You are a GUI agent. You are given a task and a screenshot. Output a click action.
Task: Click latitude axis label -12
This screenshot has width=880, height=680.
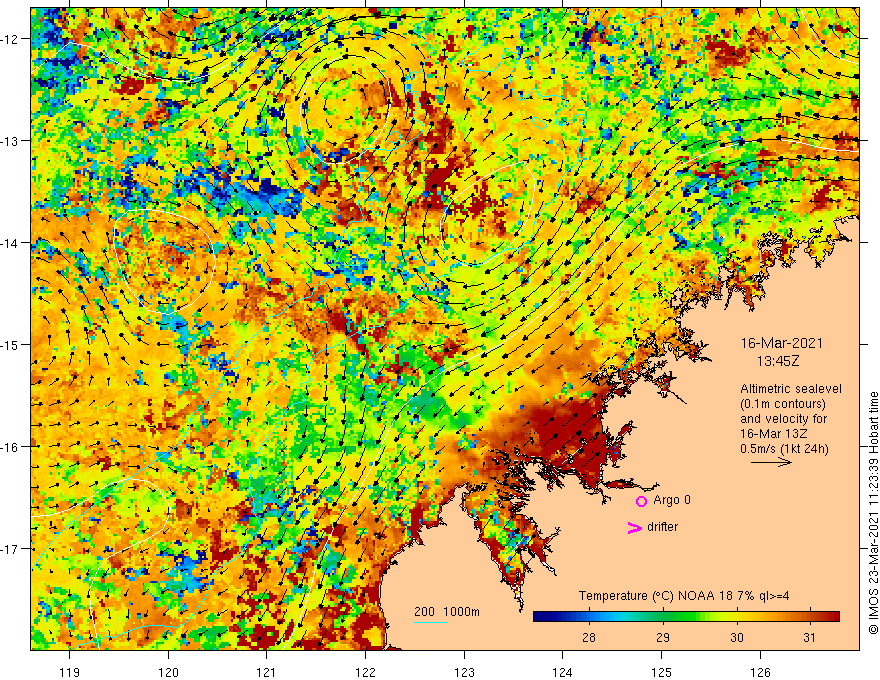(x=10, y=39)
